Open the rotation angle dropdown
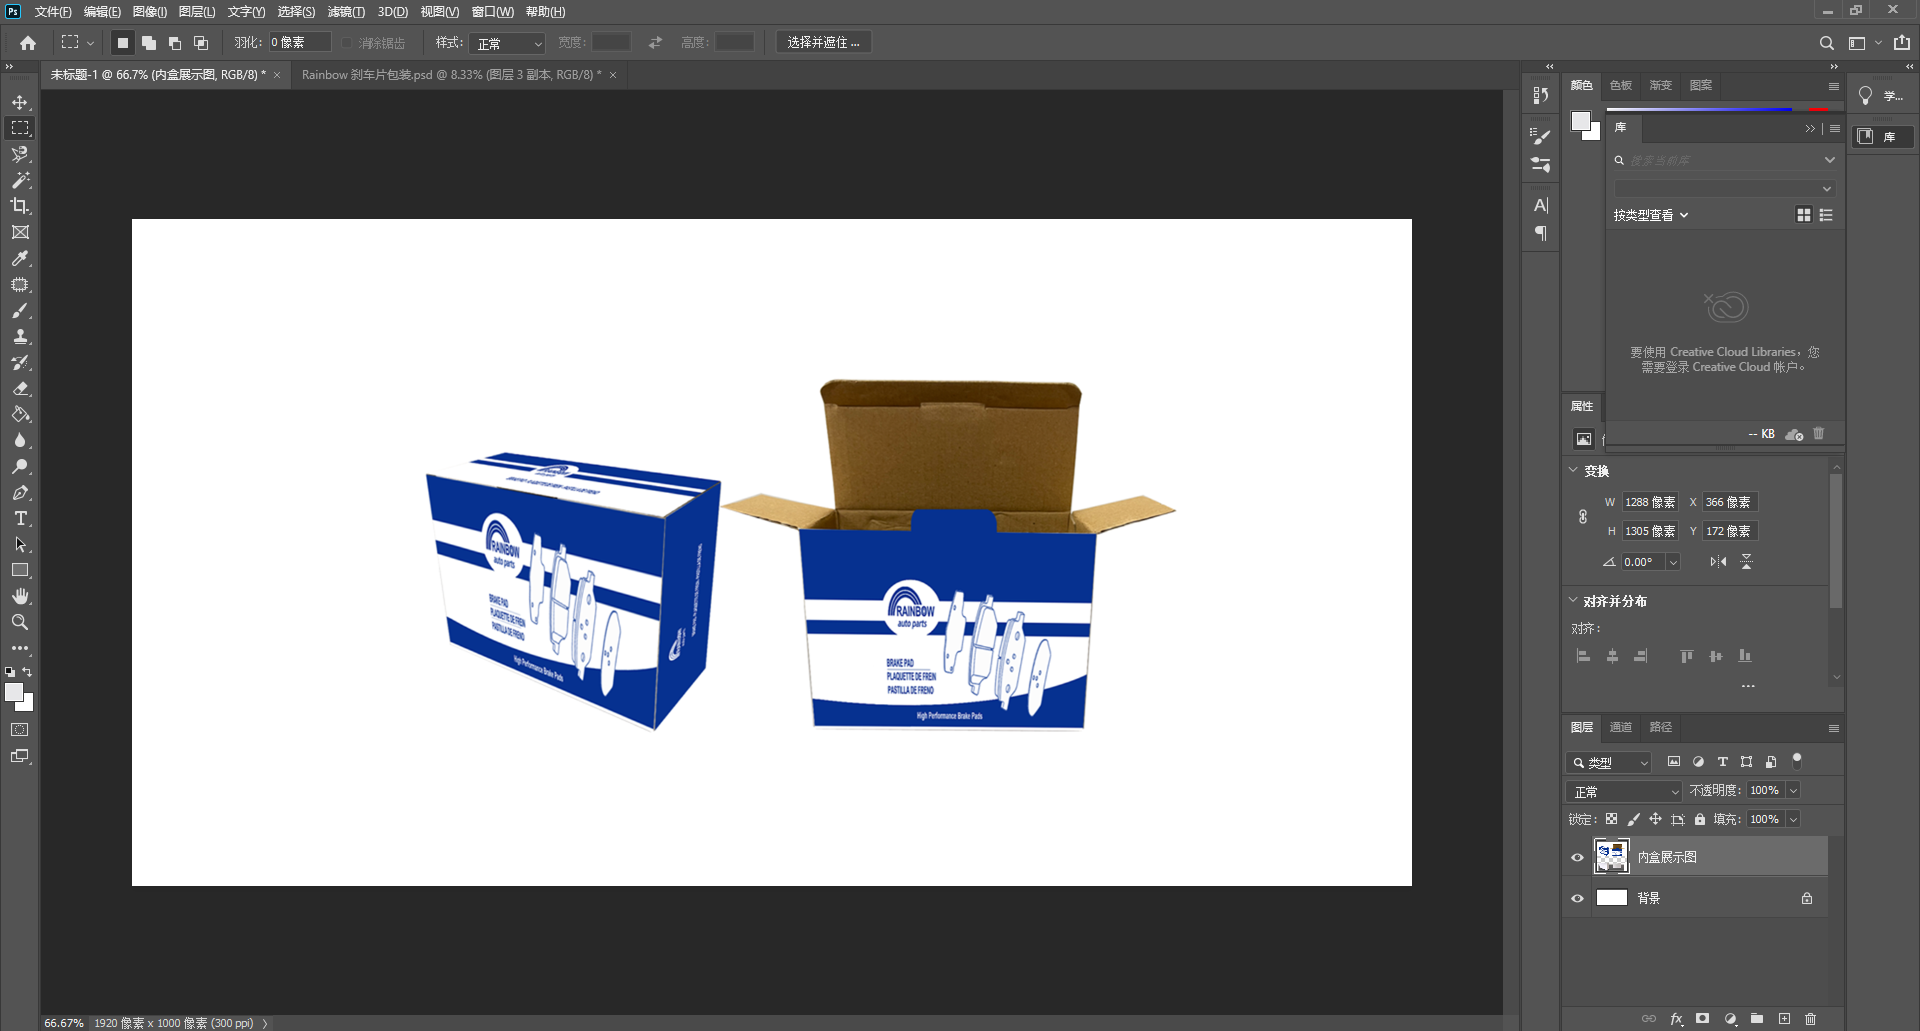1920x1031 pixels. click(1673, 562)
